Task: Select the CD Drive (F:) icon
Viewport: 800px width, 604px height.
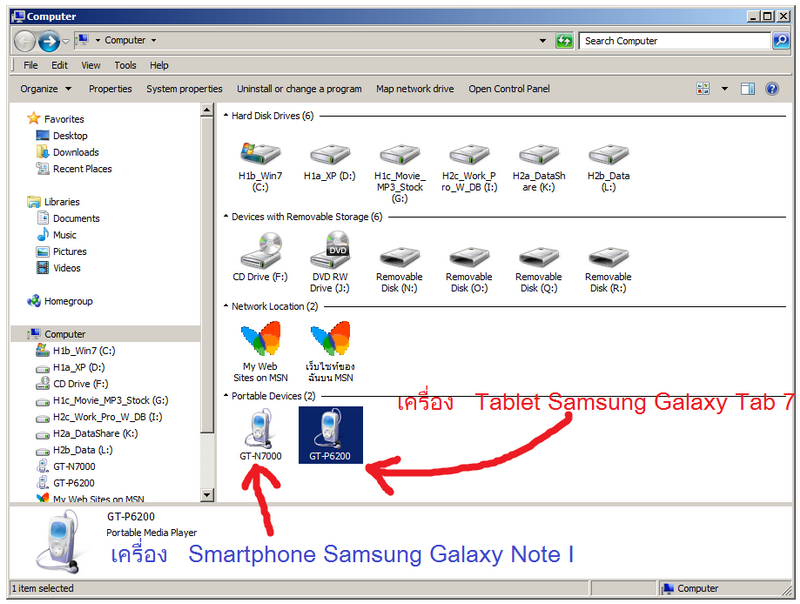Action: click(260, 250)
